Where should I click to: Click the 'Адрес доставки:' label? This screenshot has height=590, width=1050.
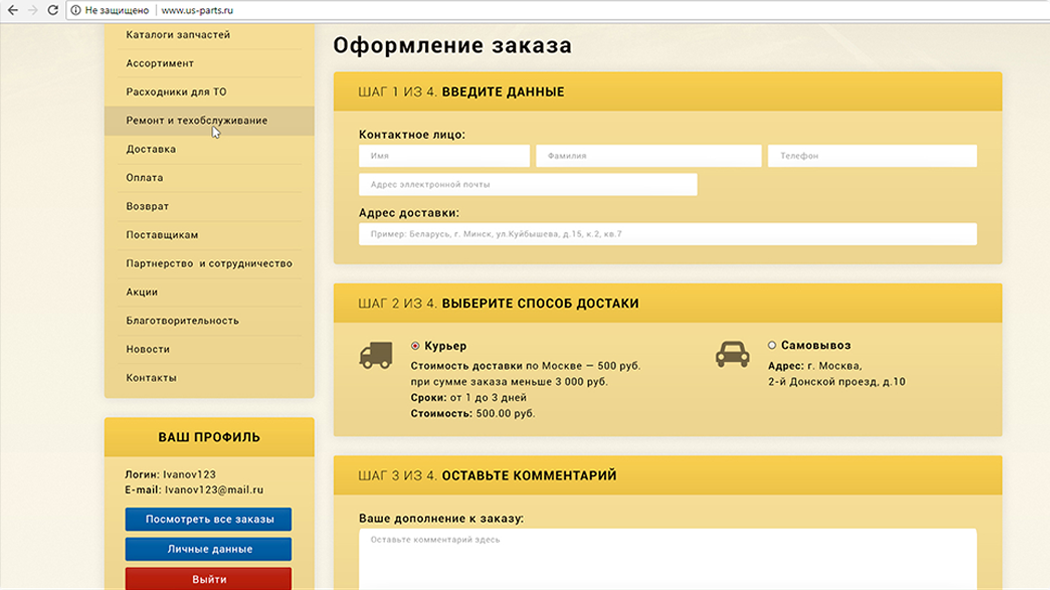[x=409, y=213]
